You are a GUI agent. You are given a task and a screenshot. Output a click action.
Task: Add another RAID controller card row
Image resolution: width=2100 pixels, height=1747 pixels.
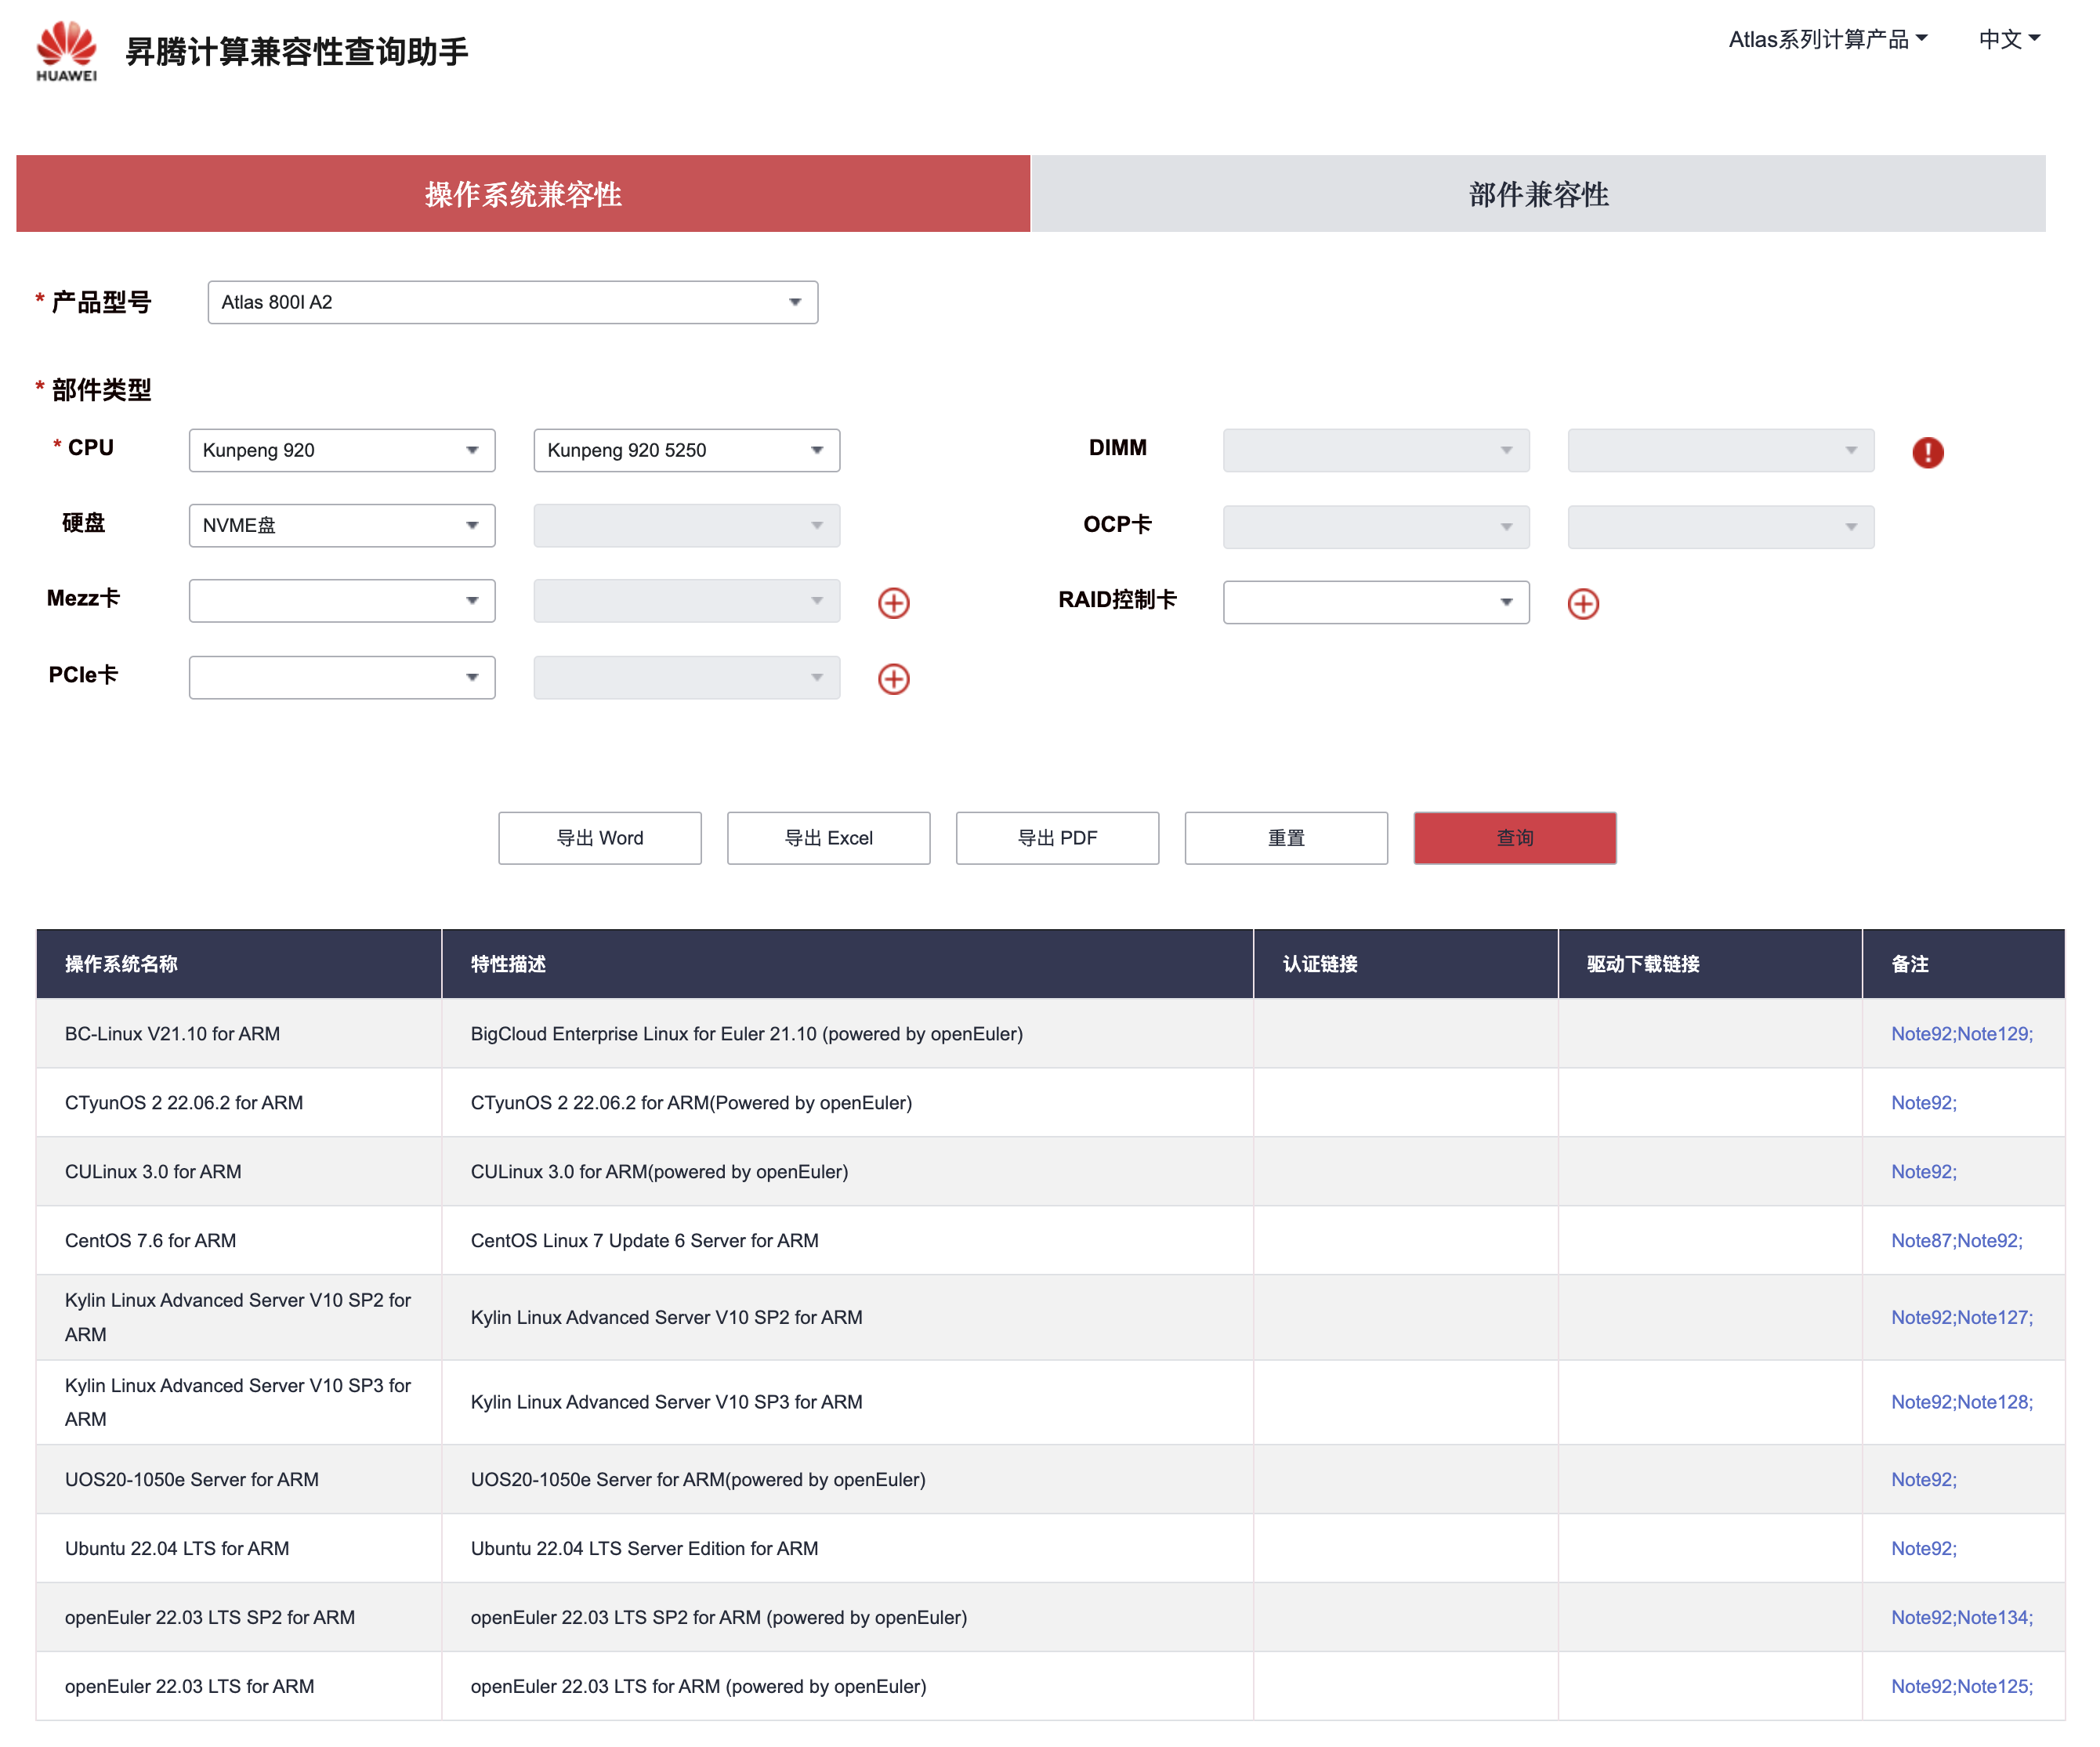pyautogui.click(x=1582, y=603)
